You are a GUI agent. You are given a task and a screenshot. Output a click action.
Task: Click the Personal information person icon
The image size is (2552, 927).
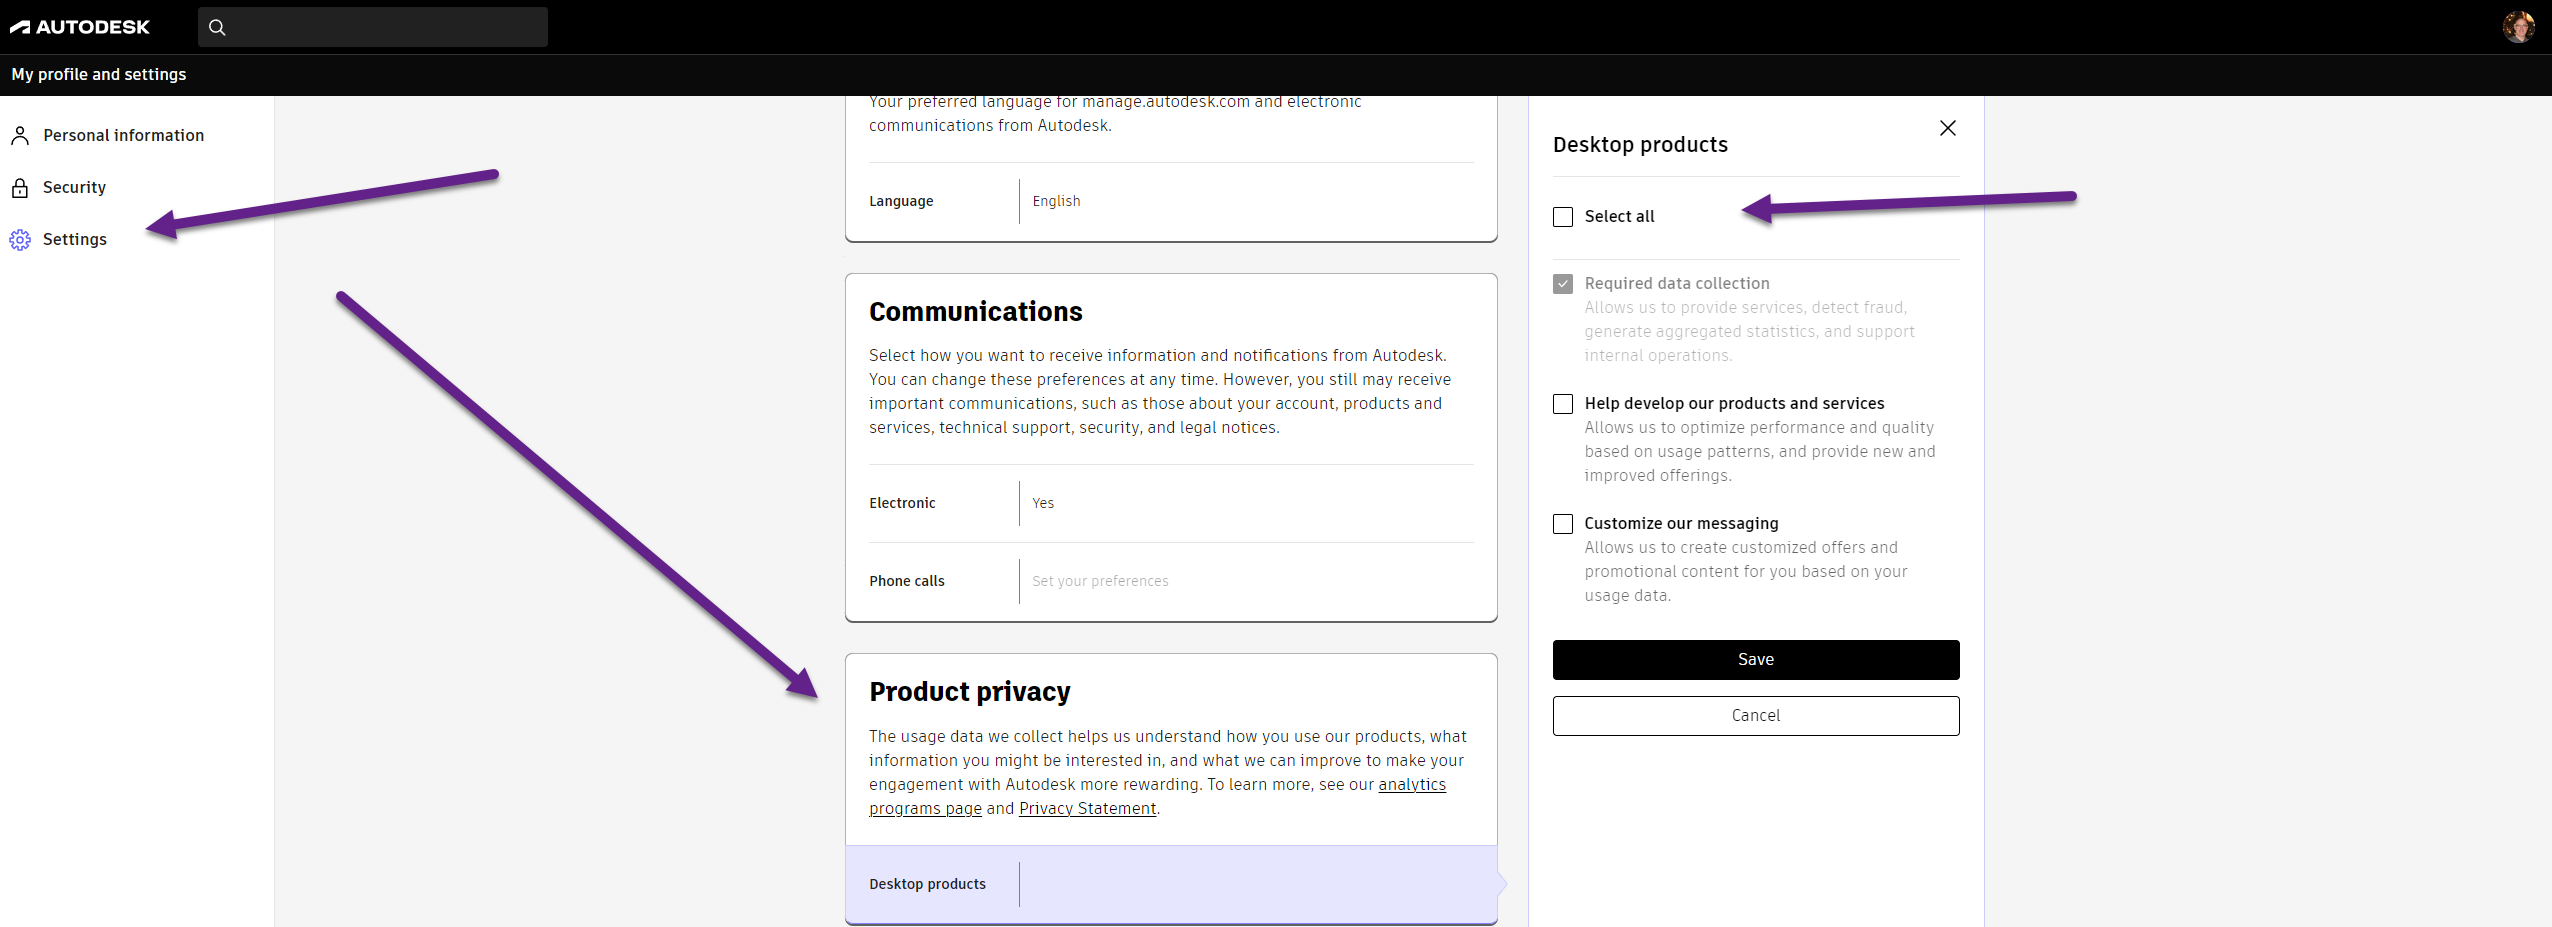(20, 136)
